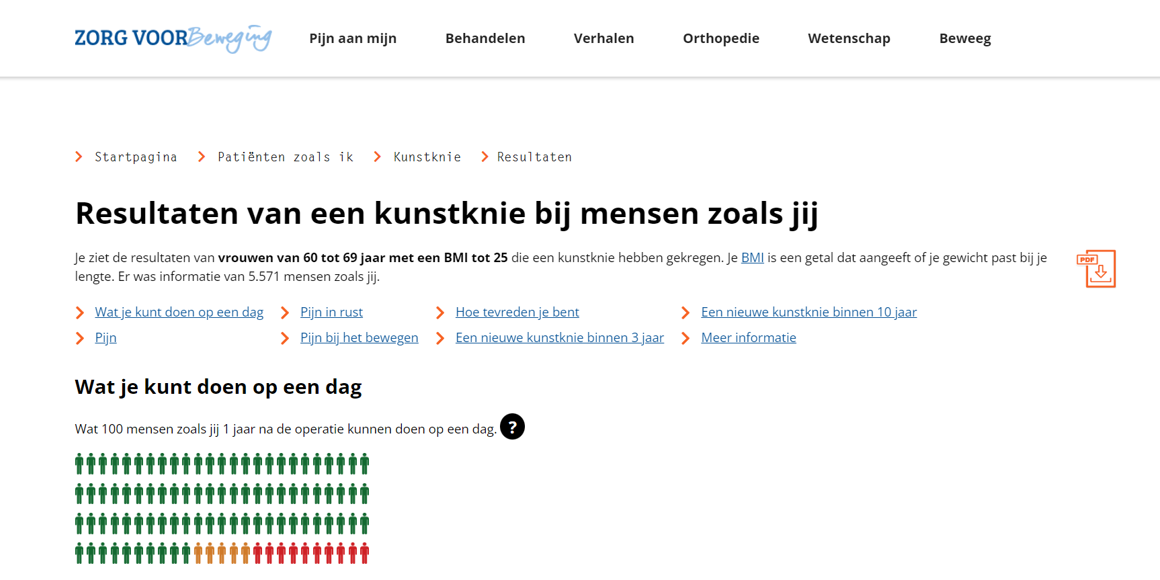Go to Startpagina in the breadcrumb
This screenshot has height=580, width=1160.
tap(136, 157)
